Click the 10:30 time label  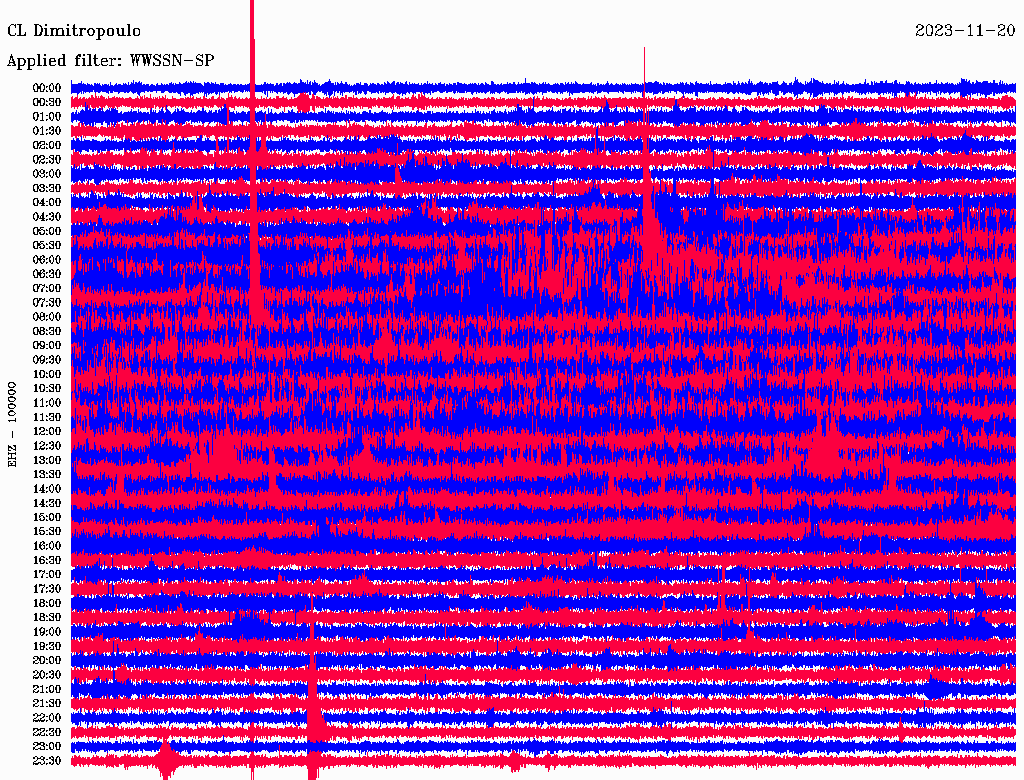(47, 389)
